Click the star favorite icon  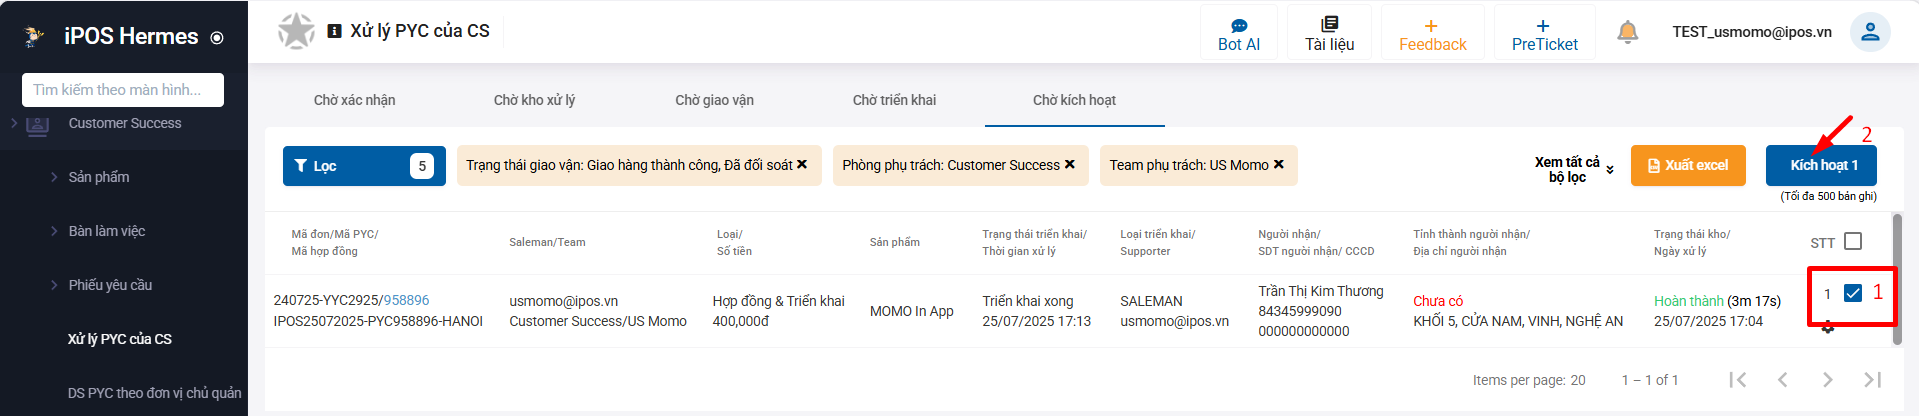(x=296, y=31)
